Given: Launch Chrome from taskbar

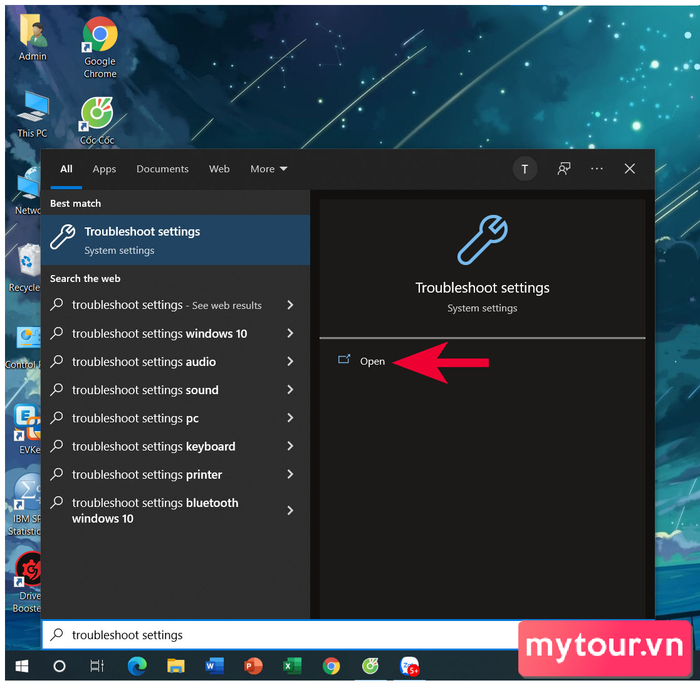Looking at the screenshot, I should [331, 666].
